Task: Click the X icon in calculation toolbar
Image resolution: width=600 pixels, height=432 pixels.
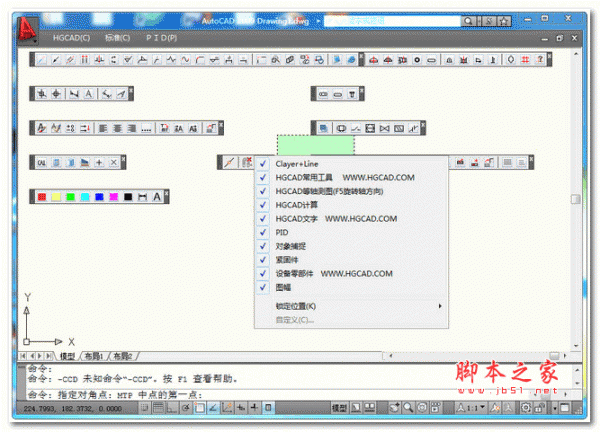Action: [x=114, y=163]
